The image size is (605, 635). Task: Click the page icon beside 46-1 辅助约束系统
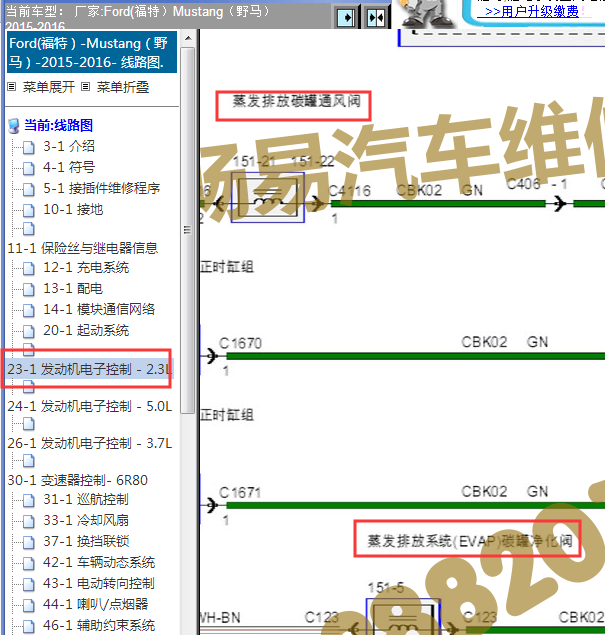[x=28, y=627]
